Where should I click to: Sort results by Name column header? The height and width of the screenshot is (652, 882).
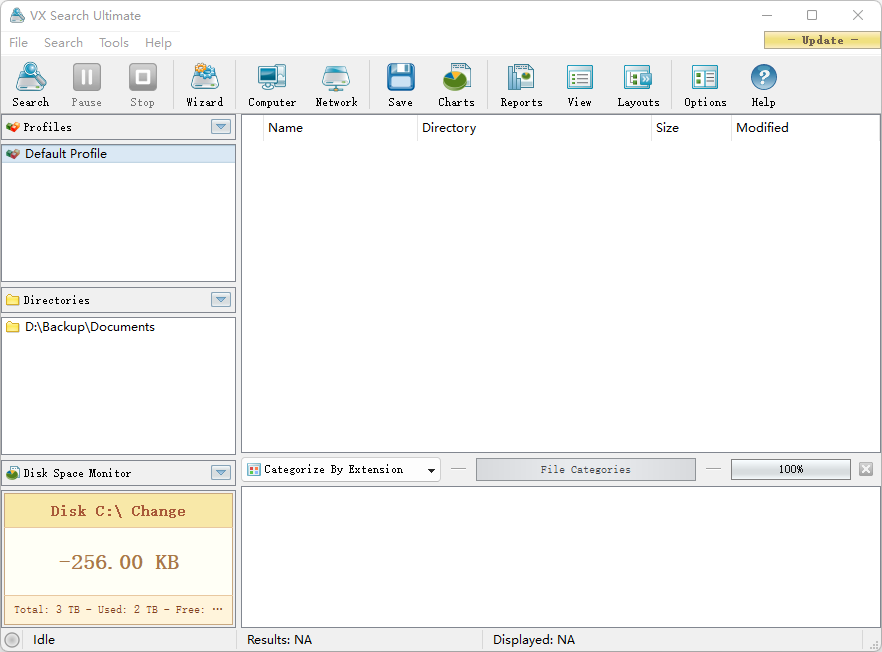(340, 128)
